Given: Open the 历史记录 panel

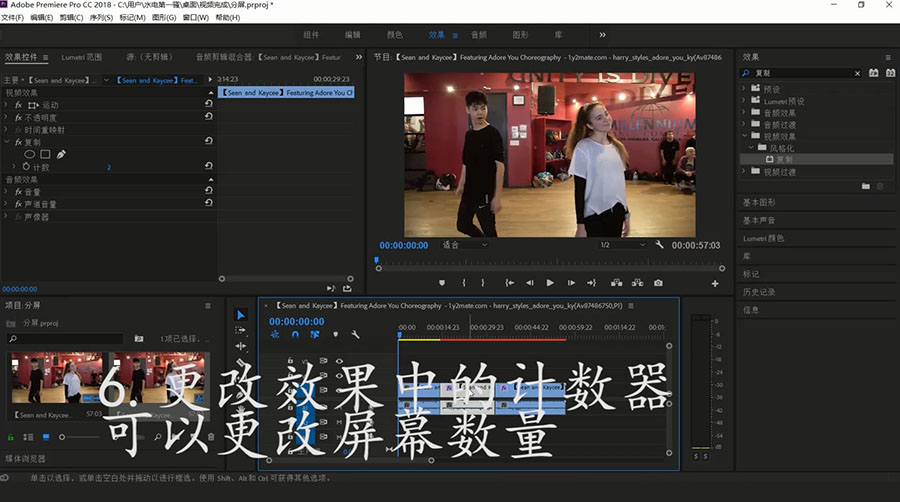Looking at the screenshot, I should pyautogui.click(x=760, y=292).
